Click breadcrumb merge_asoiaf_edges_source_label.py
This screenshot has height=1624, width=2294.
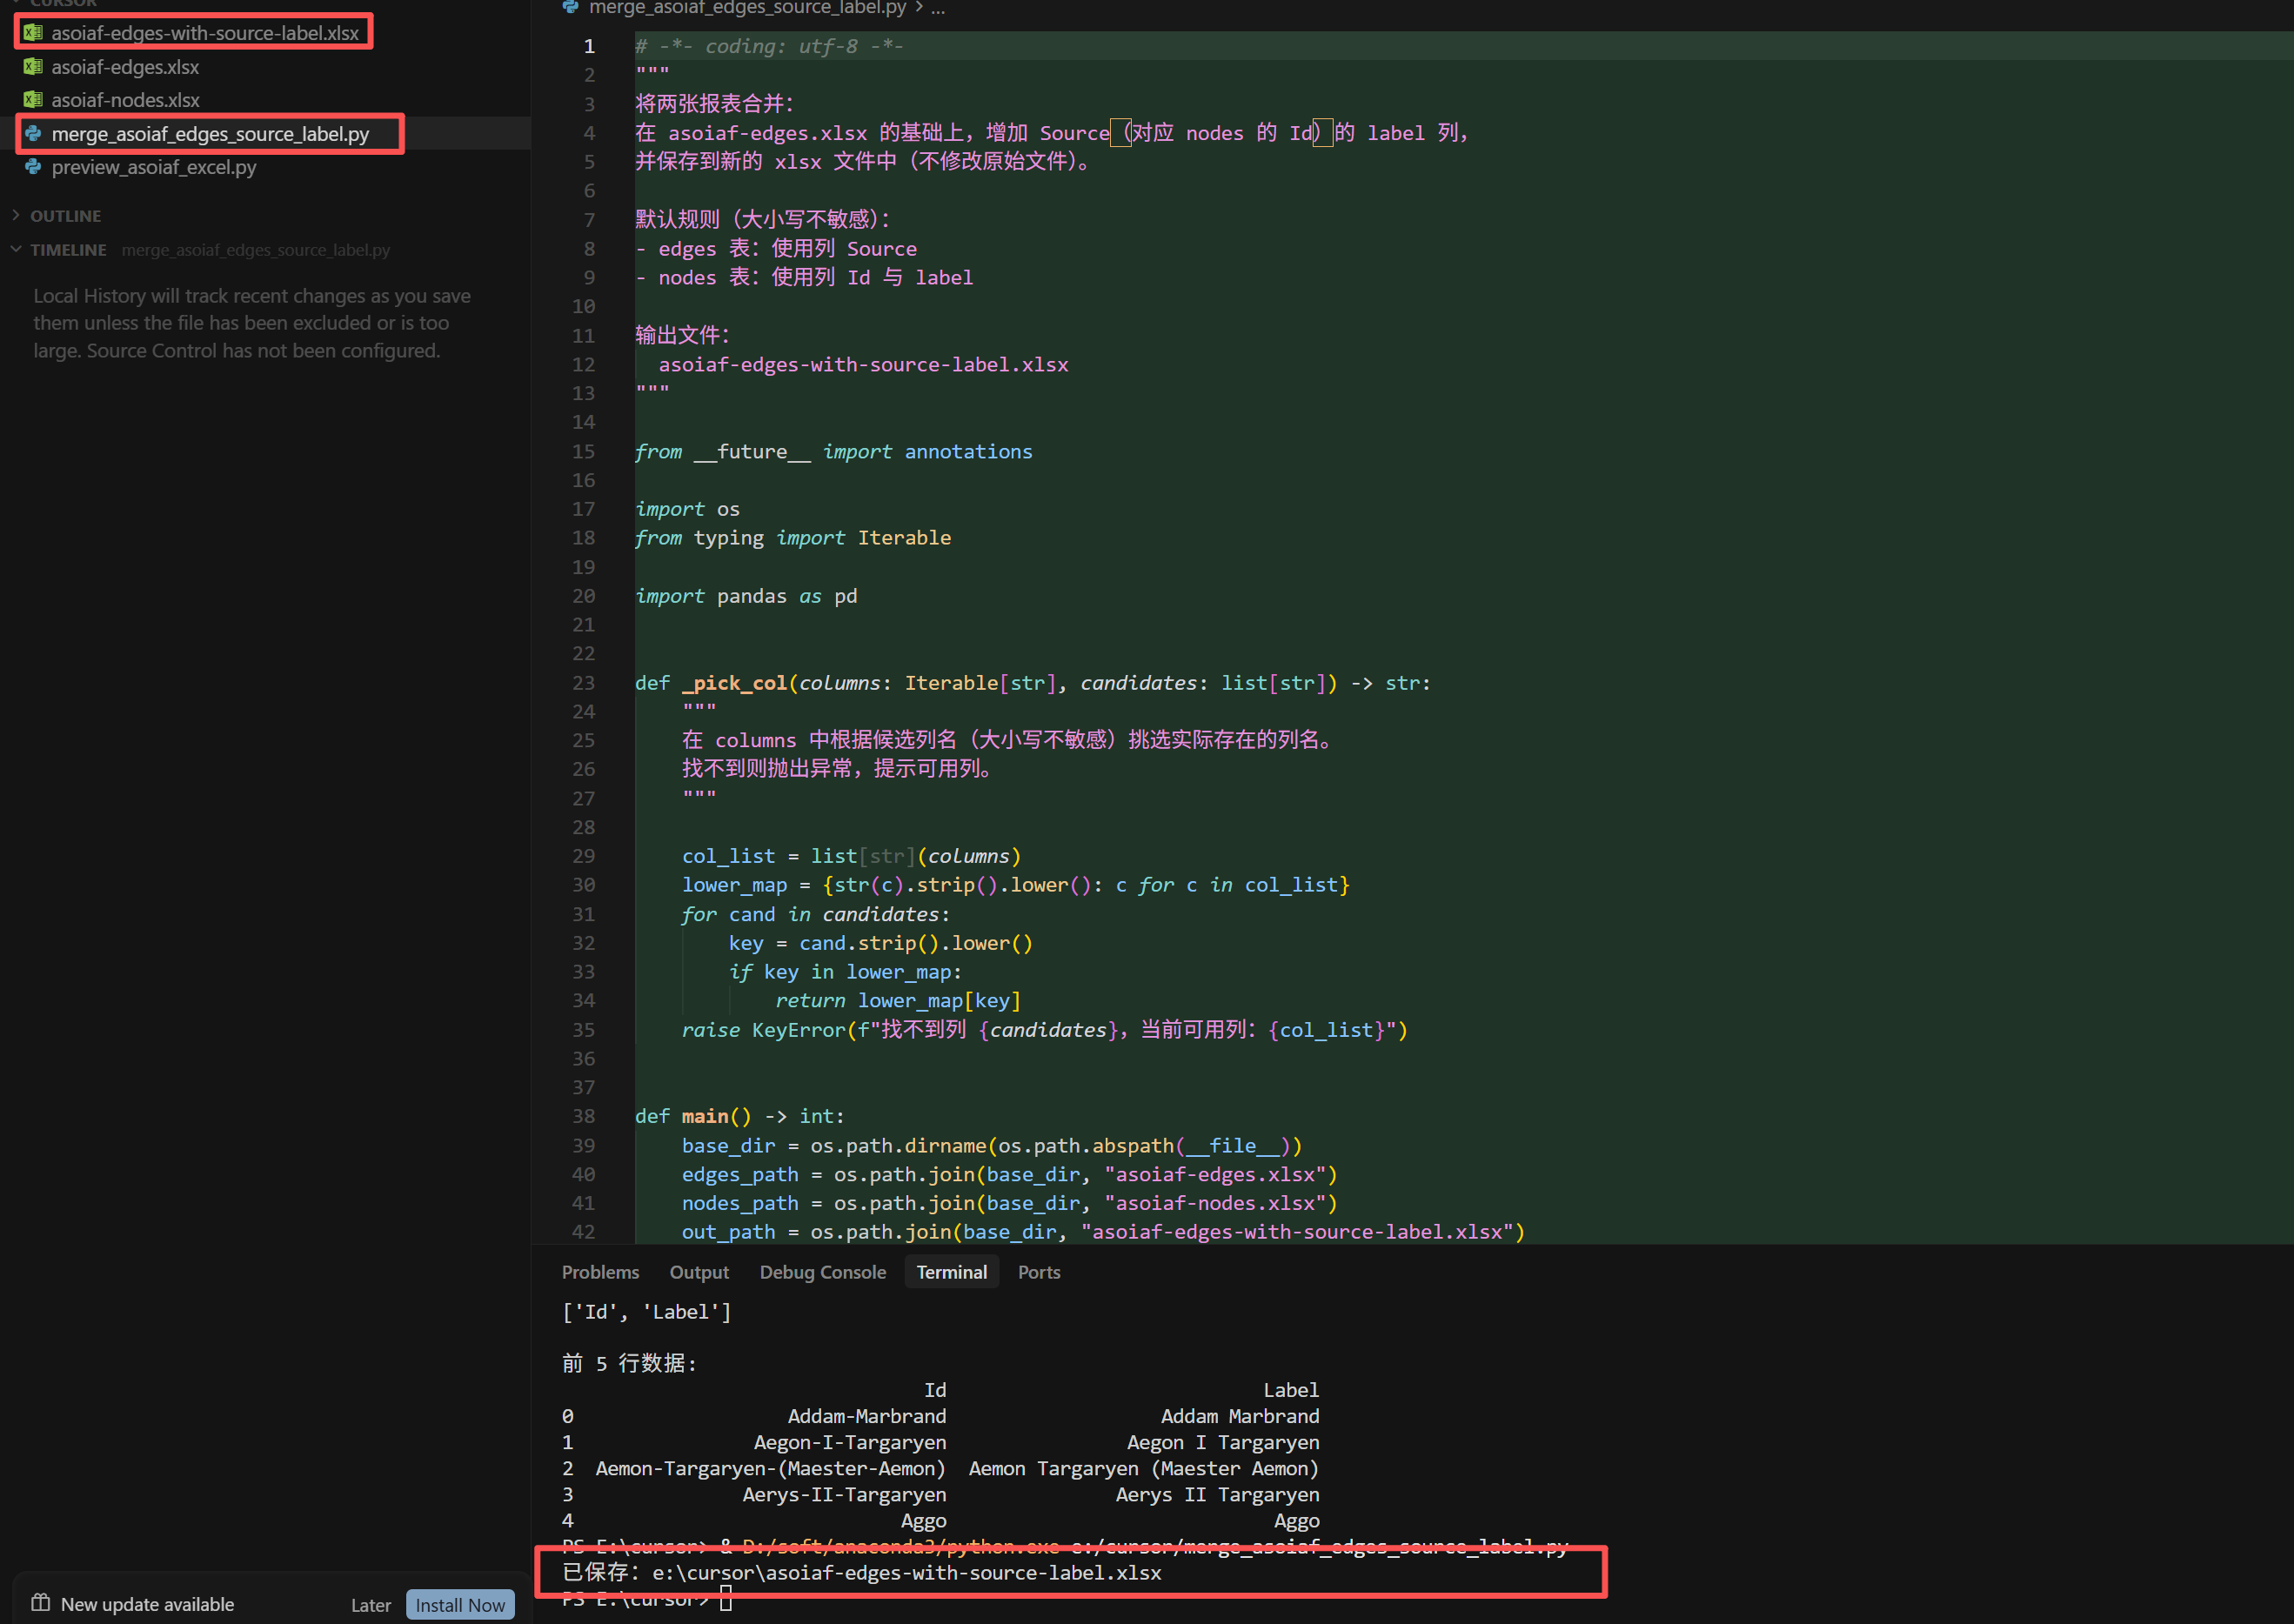click(747, 8)
